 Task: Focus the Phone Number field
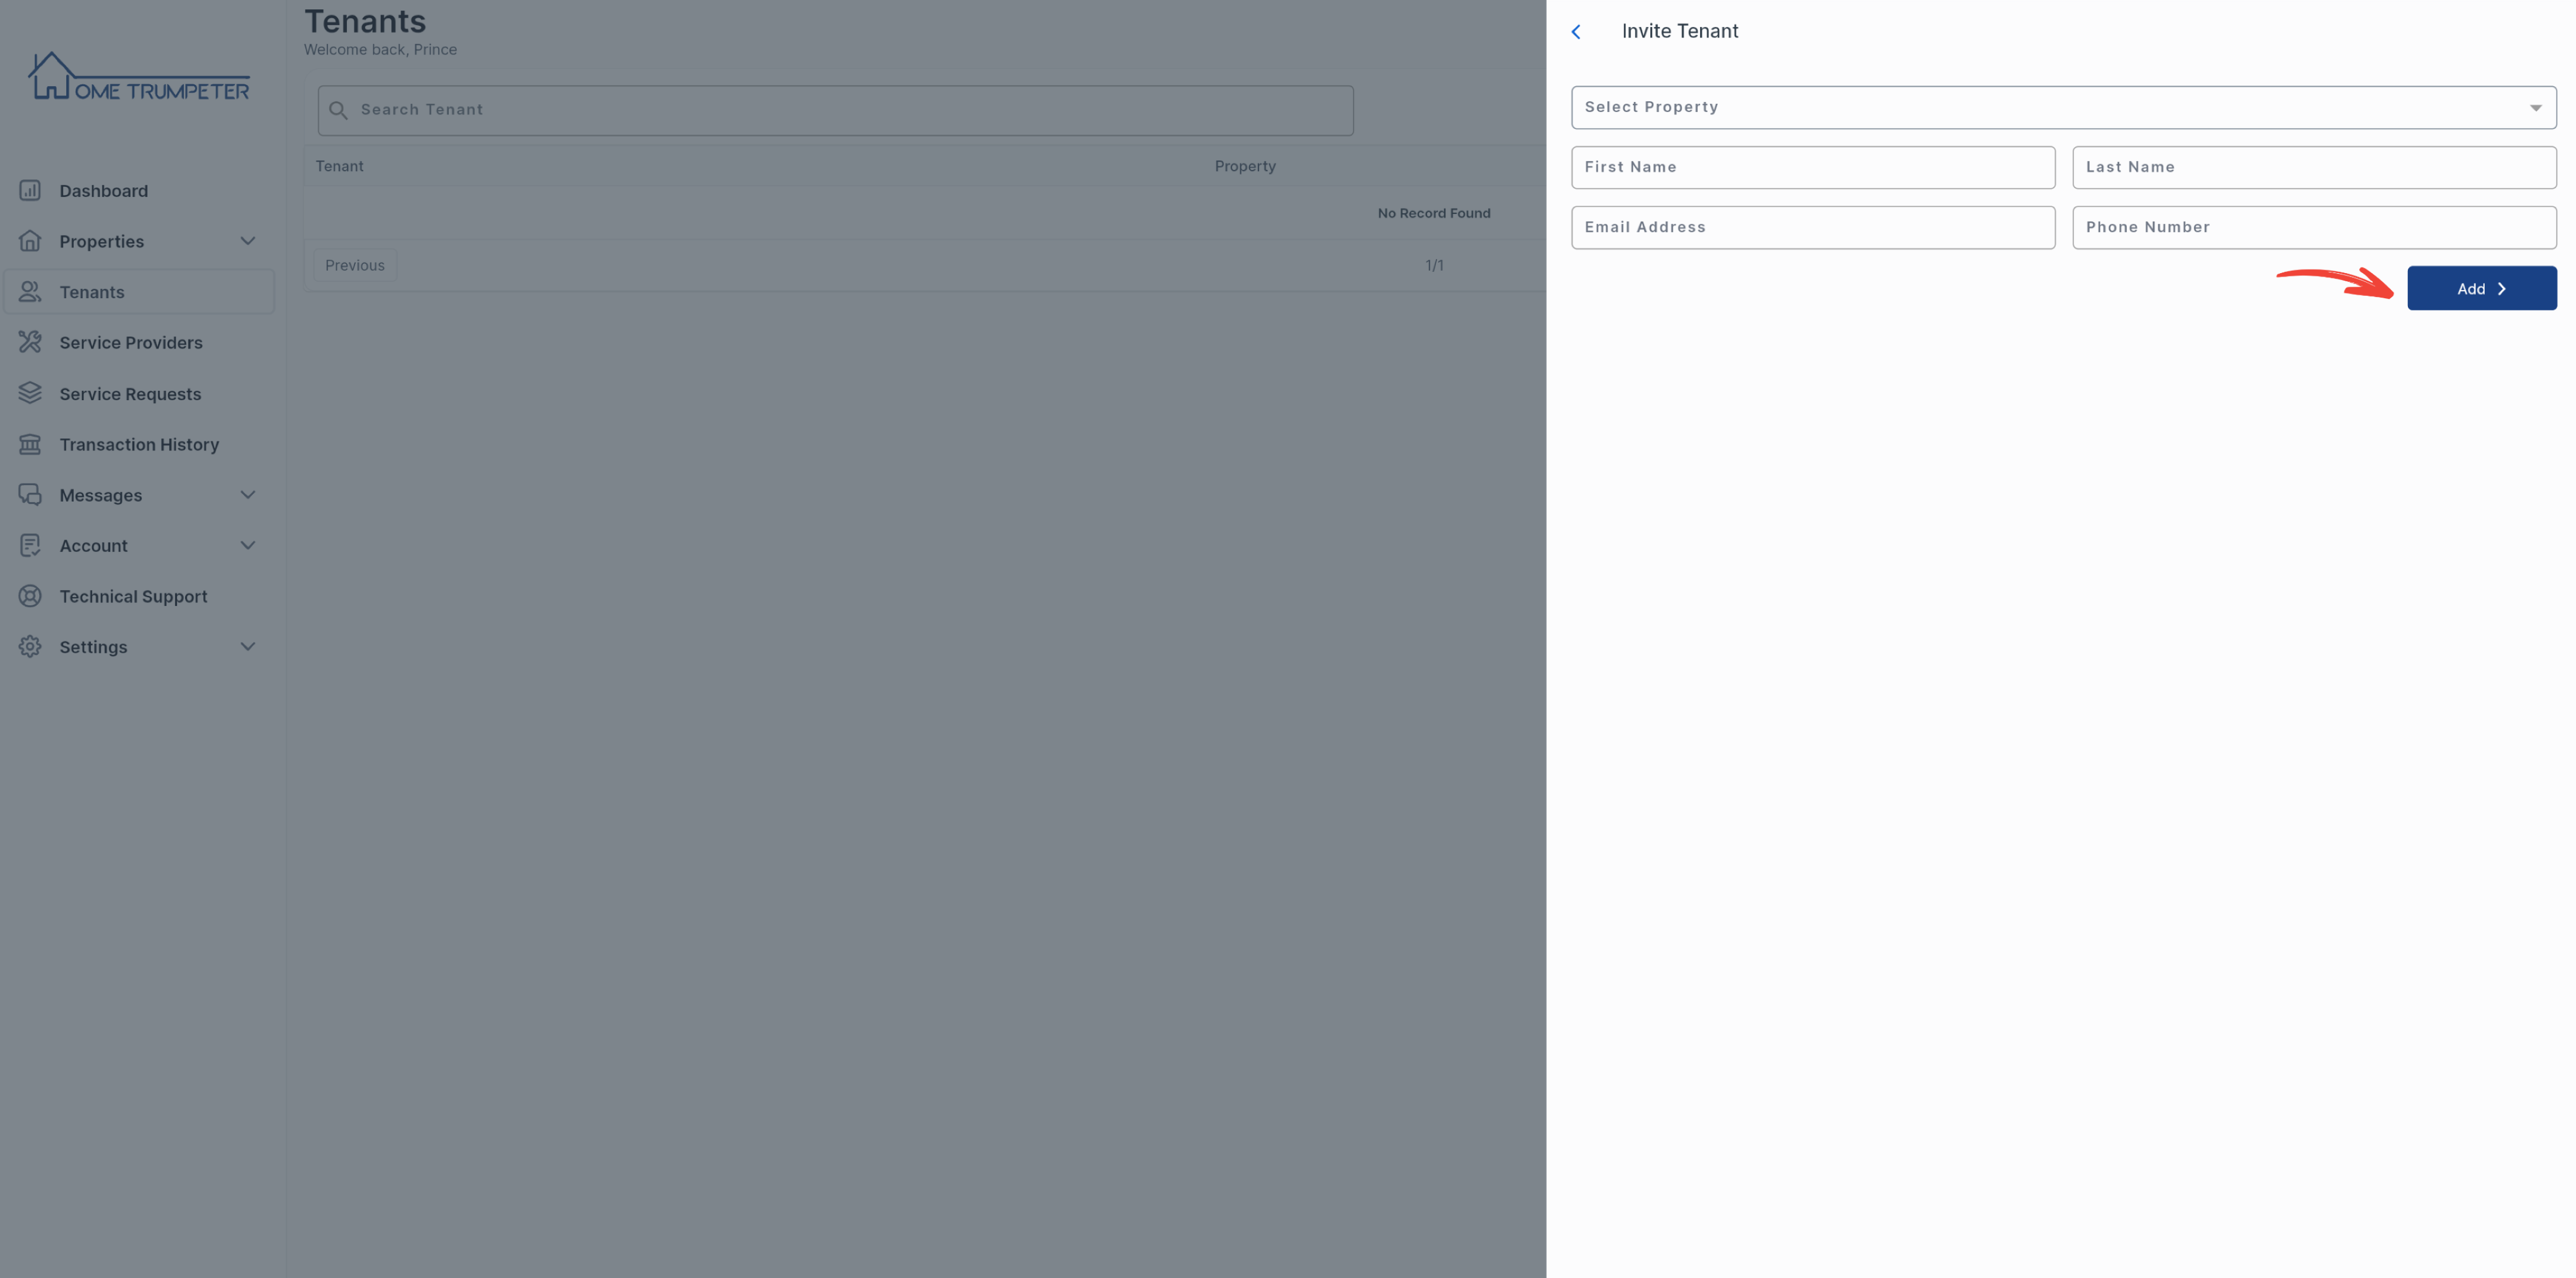pos(2314,227)
